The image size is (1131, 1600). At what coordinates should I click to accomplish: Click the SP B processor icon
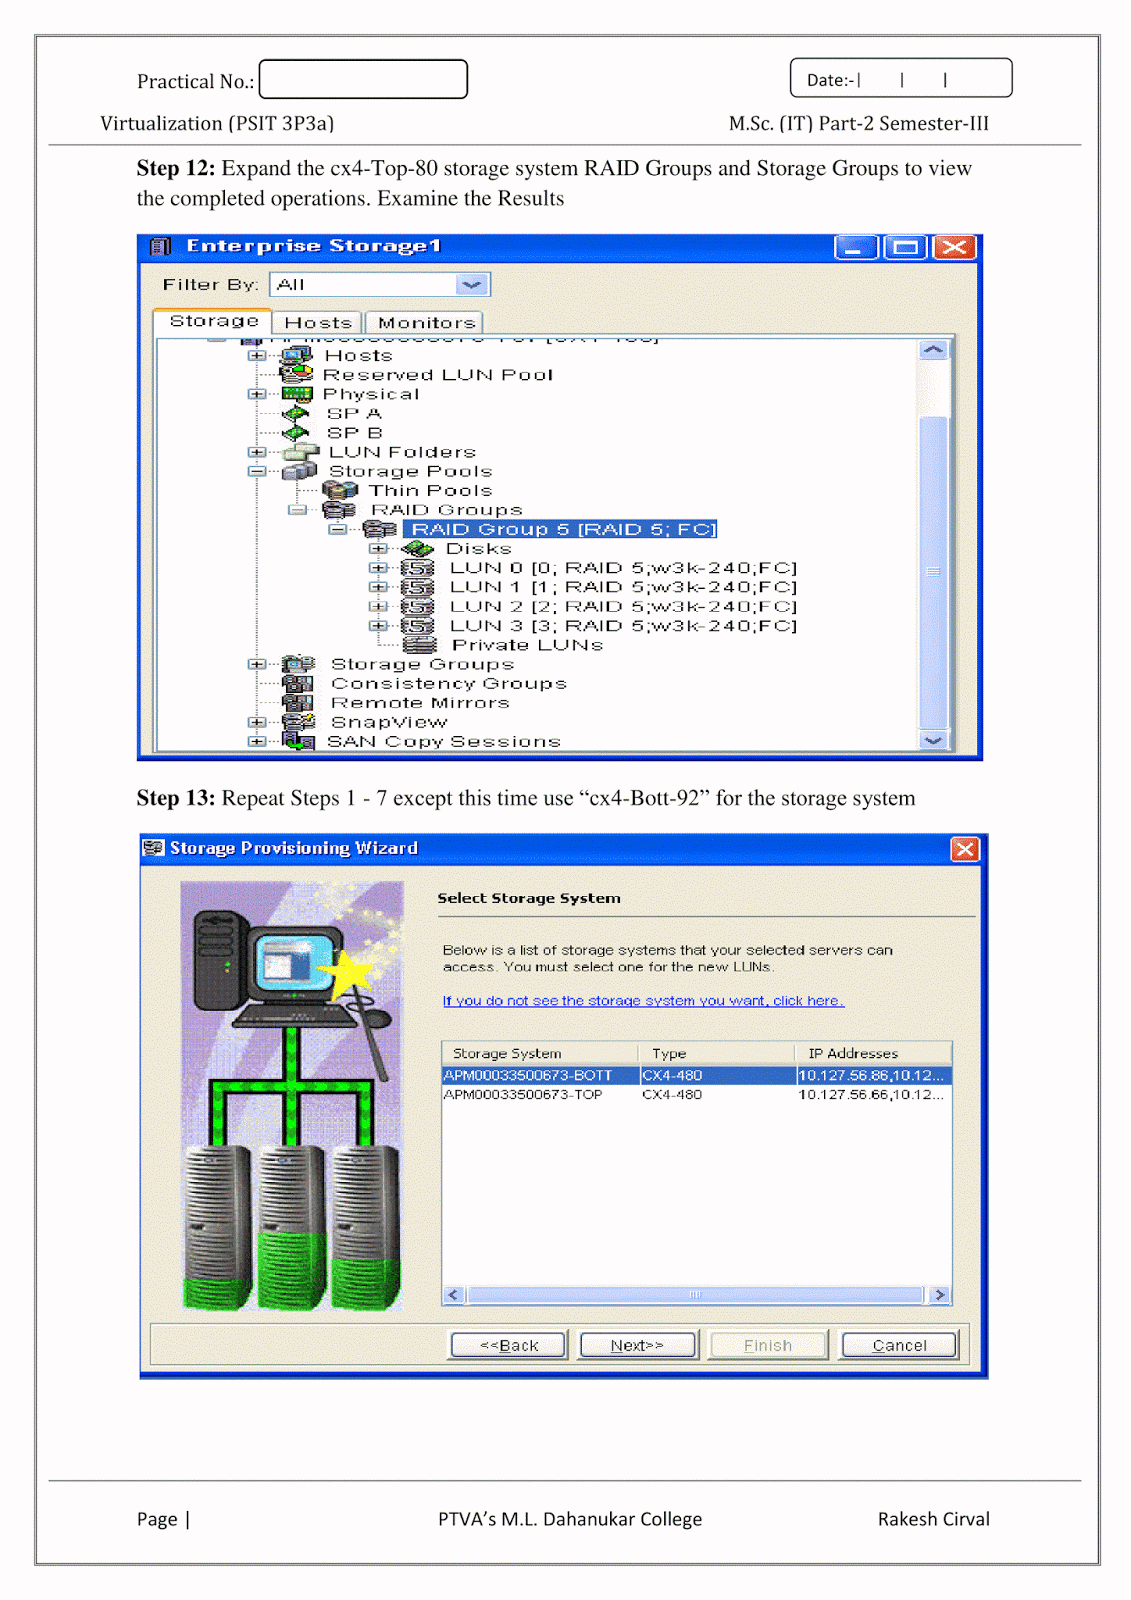click(x=296, y=433)
